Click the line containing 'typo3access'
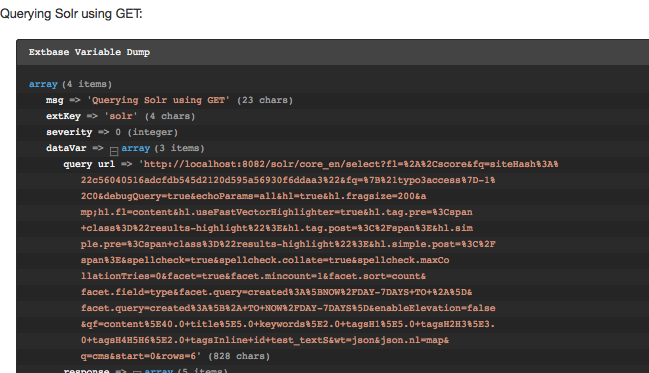Screen dimensions: 649x373 click(x=288, y=180)
